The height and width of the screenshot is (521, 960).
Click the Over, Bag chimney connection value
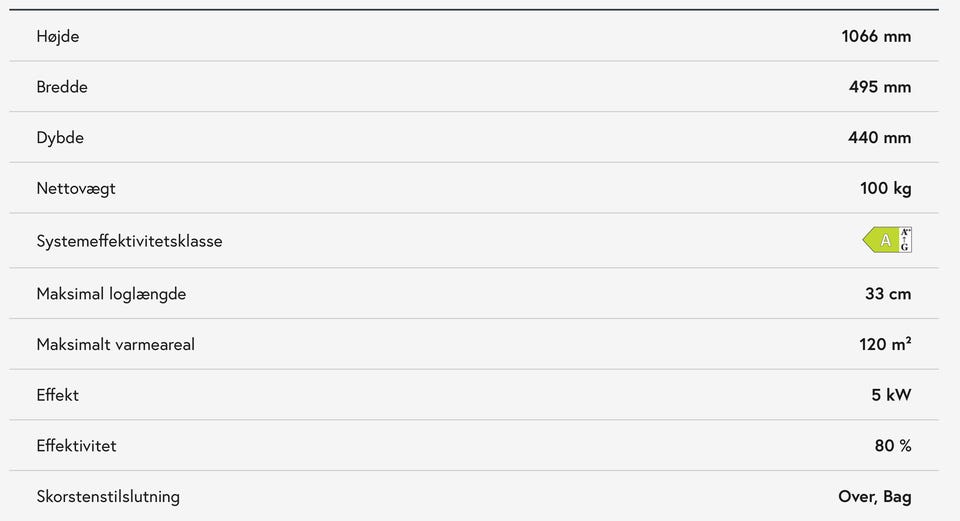pos(875,497)
